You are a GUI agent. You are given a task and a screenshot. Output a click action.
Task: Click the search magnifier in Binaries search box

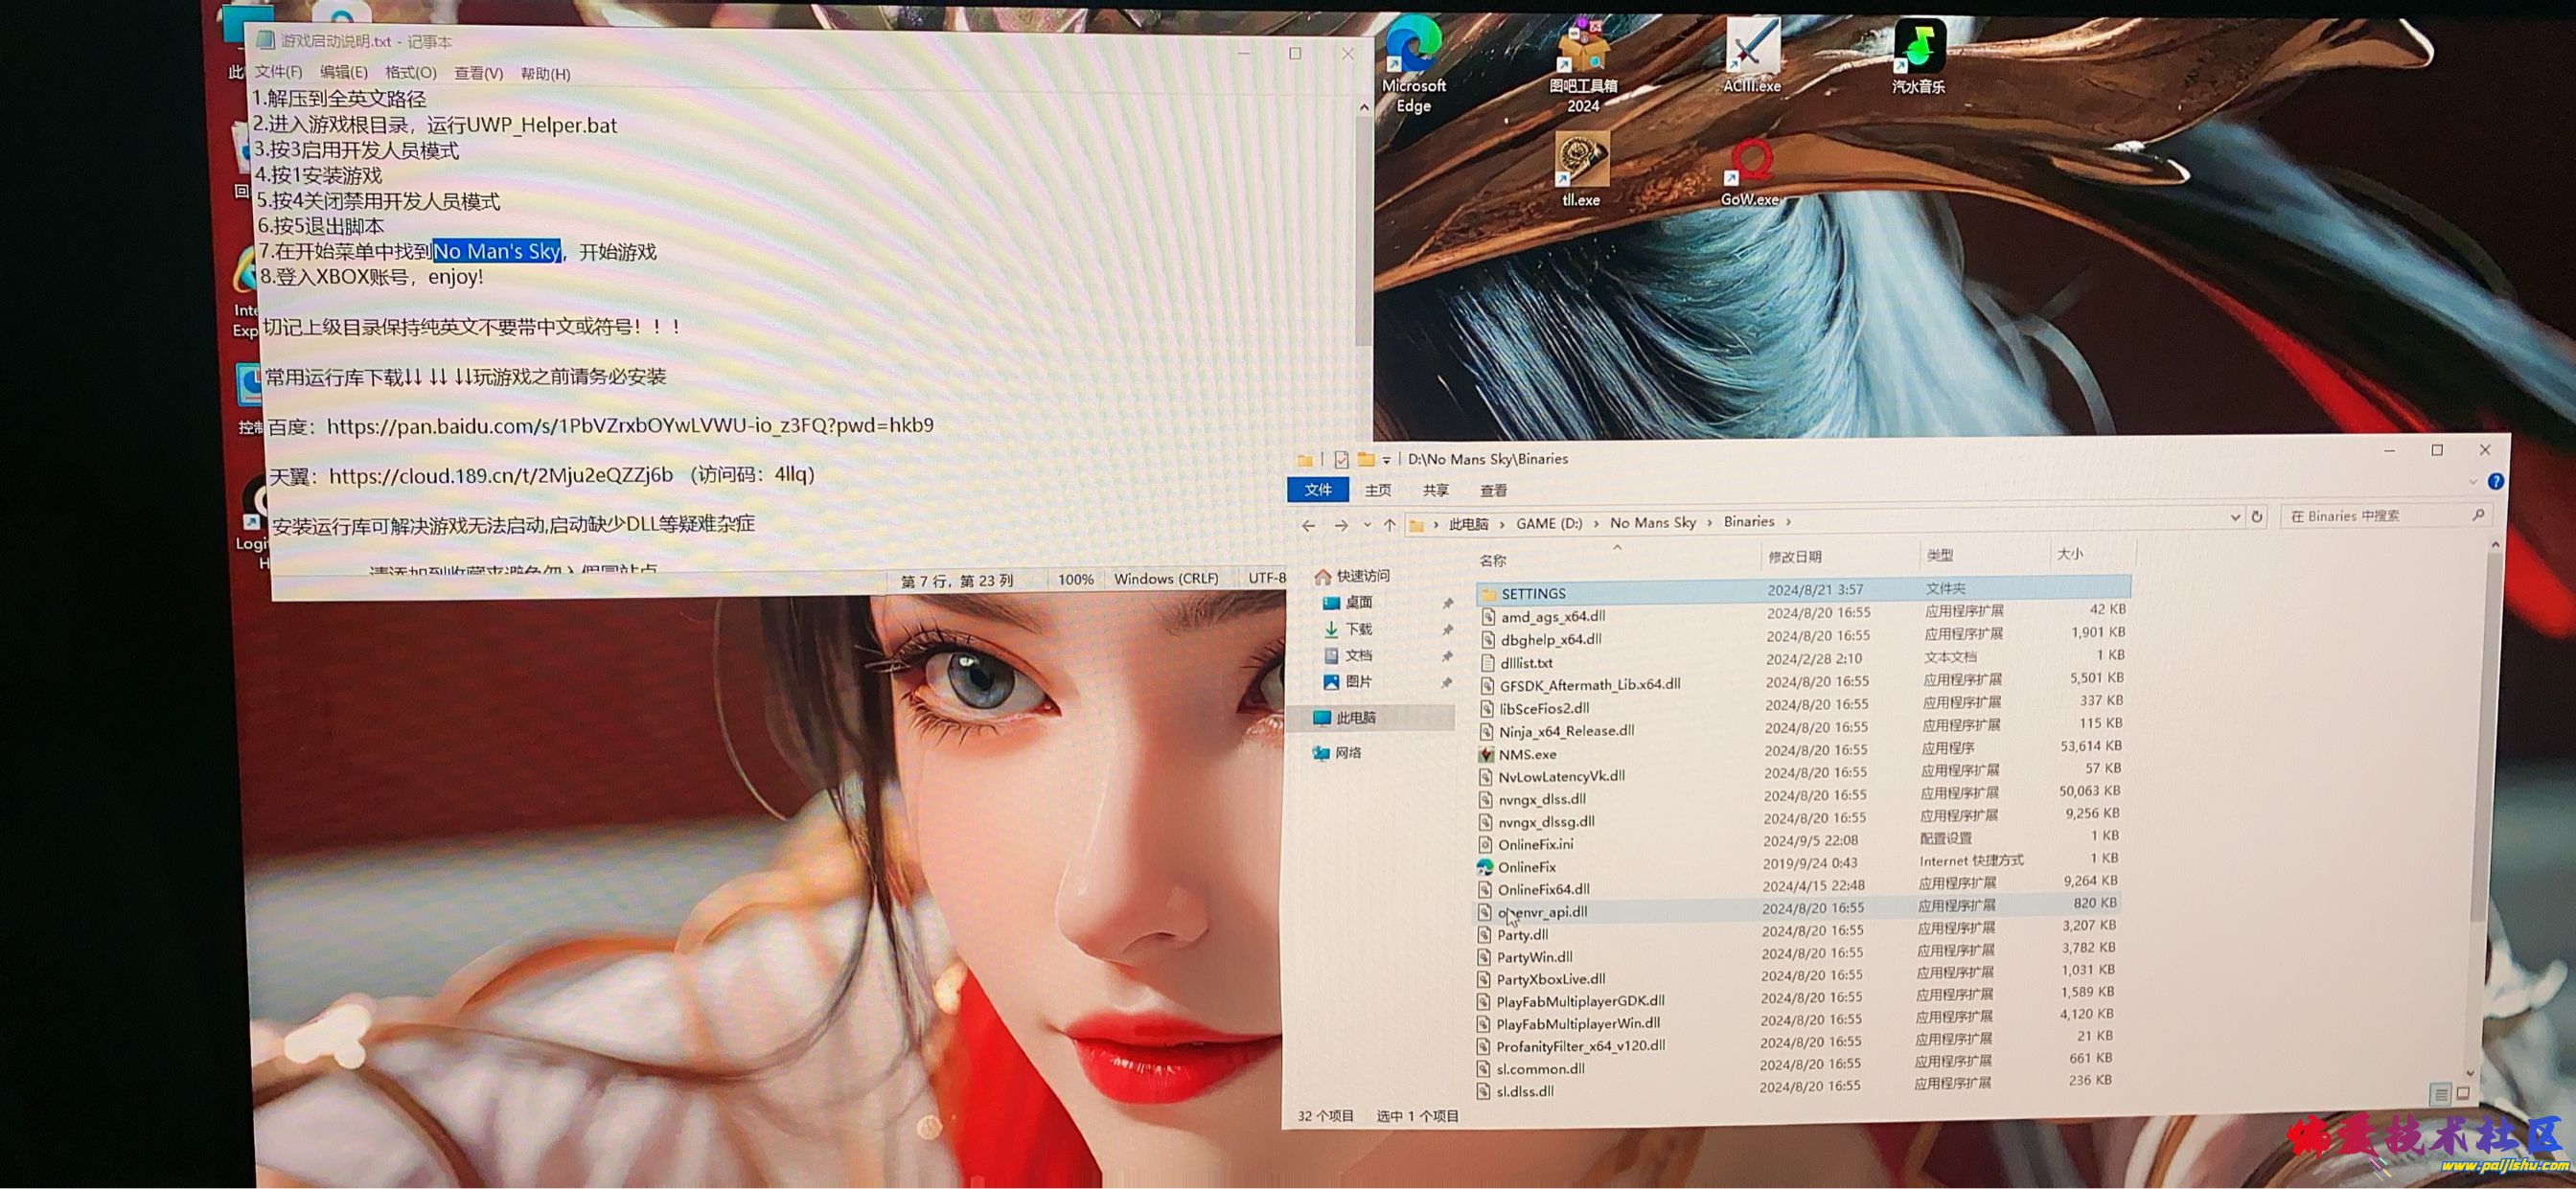click(x=2478, y=515)
